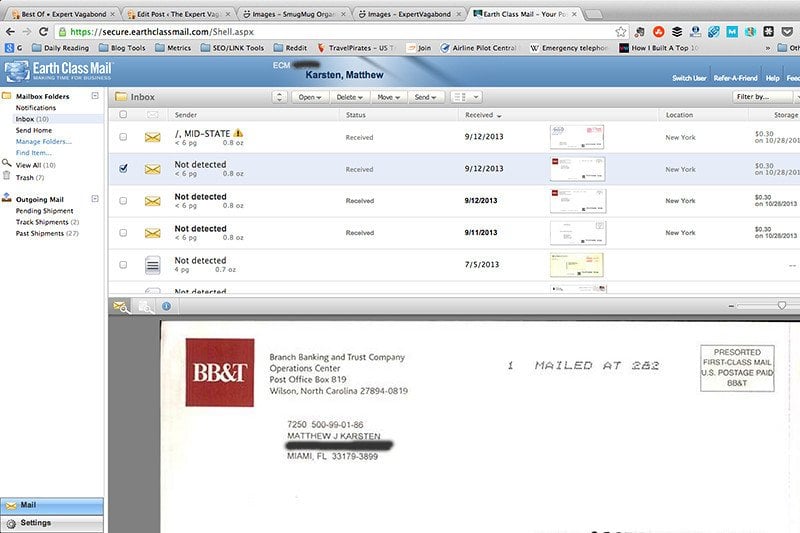Open the Open dropdown menu
The image size is (800, 533).
pyautogui.click(x=310, y=97)
